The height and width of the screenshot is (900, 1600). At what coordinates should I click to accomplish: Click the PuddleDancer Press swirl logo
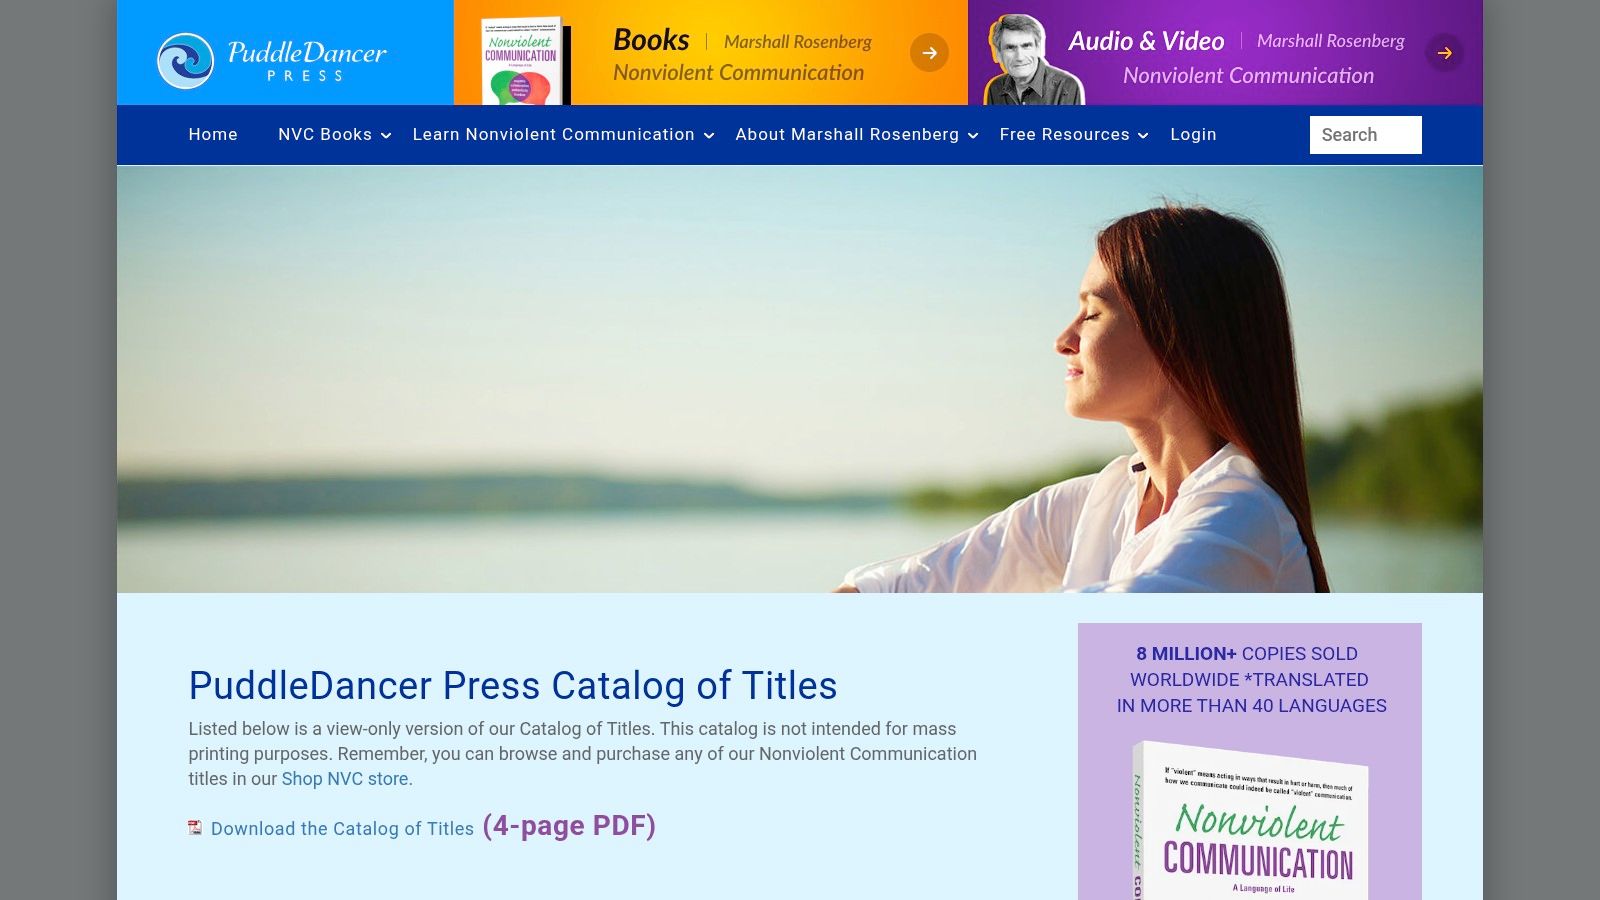tap(185, 61)
